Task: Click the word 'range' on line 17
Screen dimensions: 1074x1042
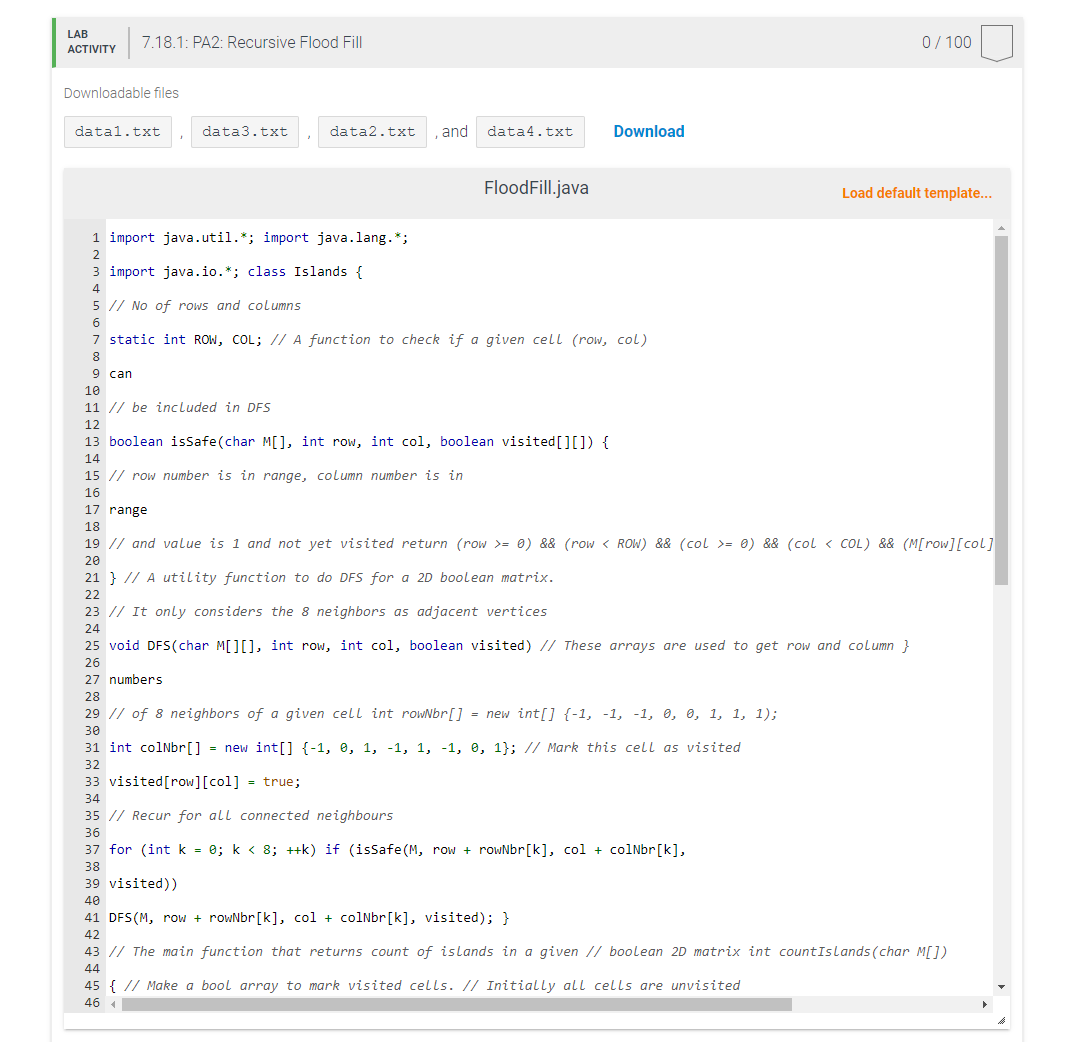Action: click(128, 510)
